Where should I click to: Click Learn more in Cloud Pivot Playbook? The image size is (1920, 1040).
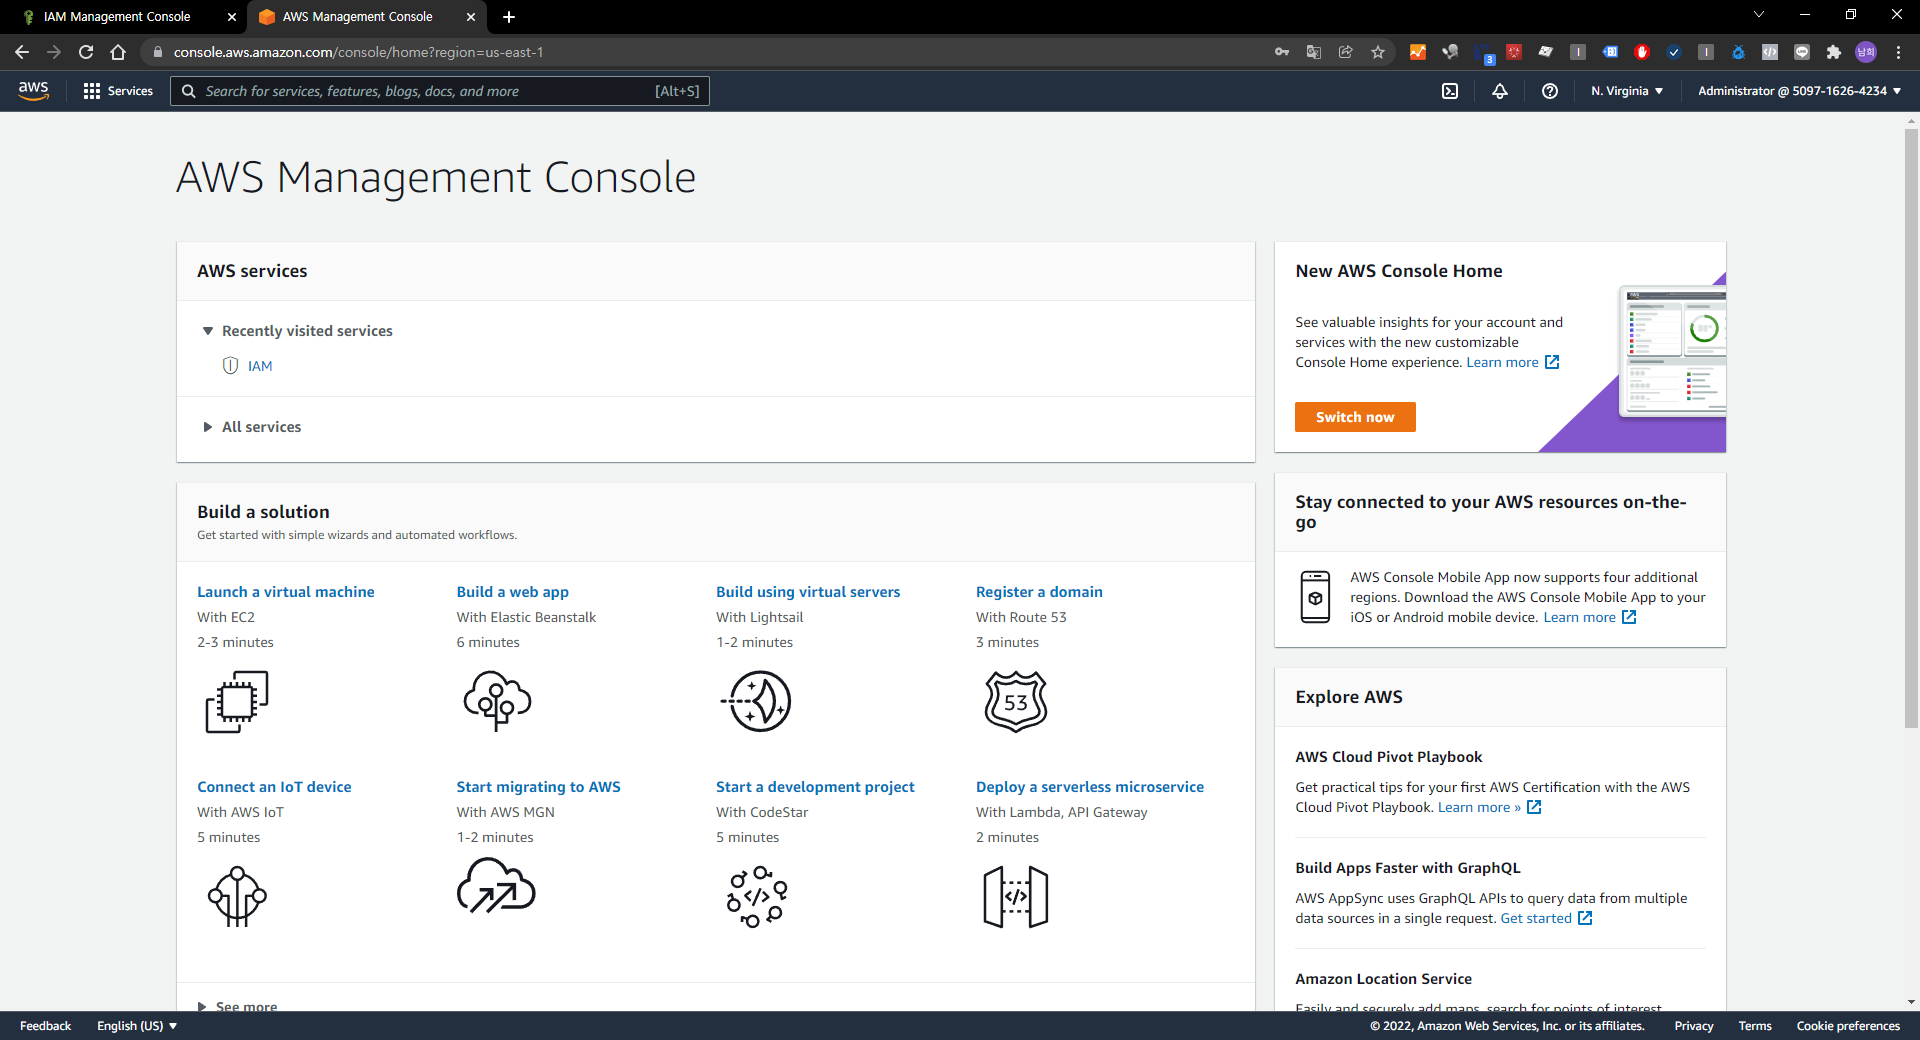click(x=1489, y=807)
